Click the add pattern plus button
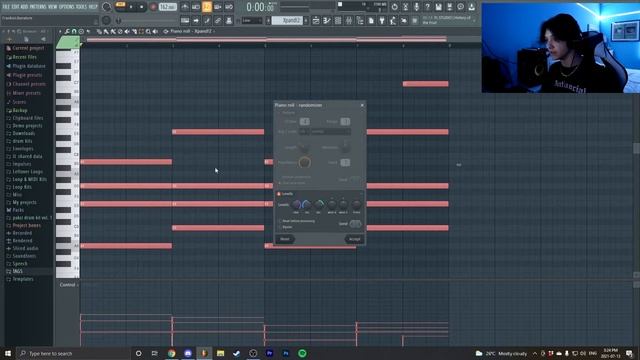This screenshot has width=640, height=360. (x=306, y=20)
